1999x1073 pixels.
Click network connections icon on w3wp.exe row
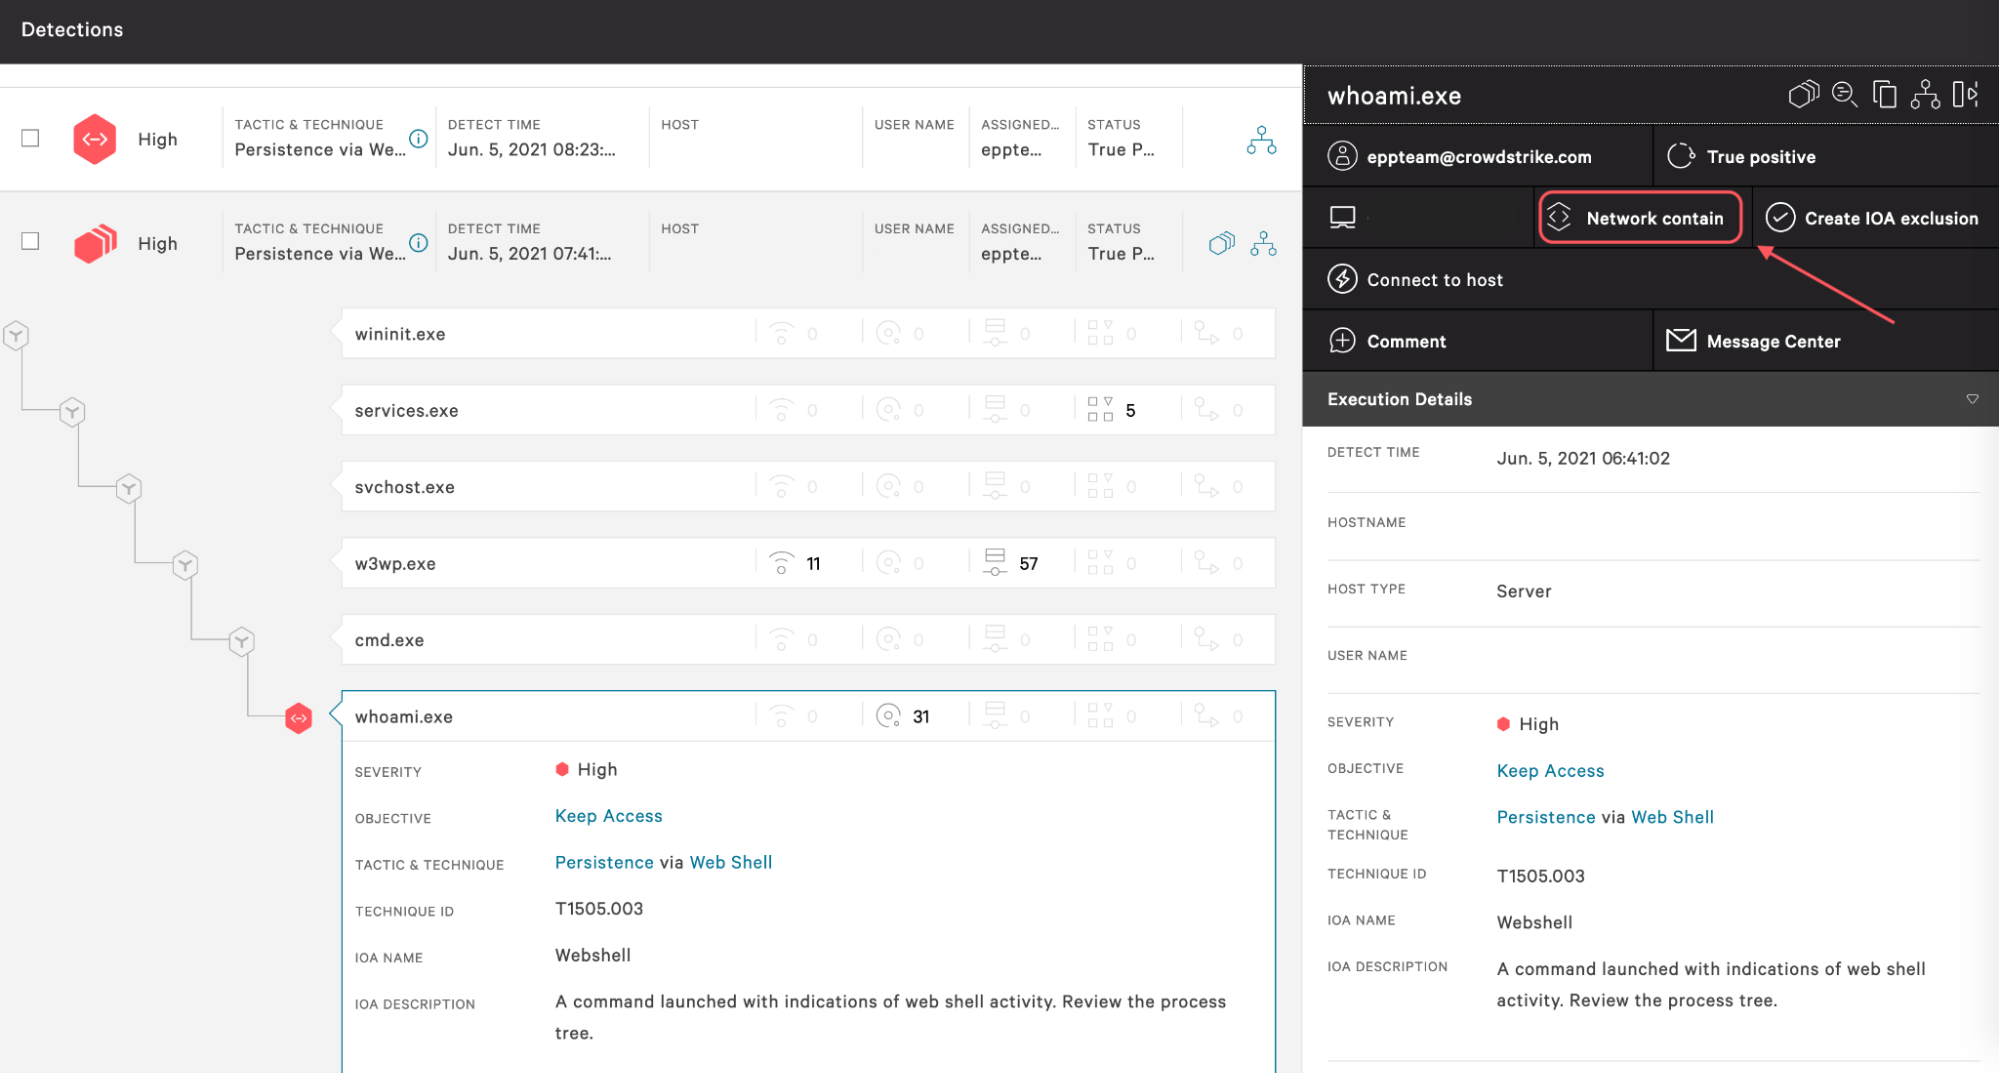pos(781,563)
